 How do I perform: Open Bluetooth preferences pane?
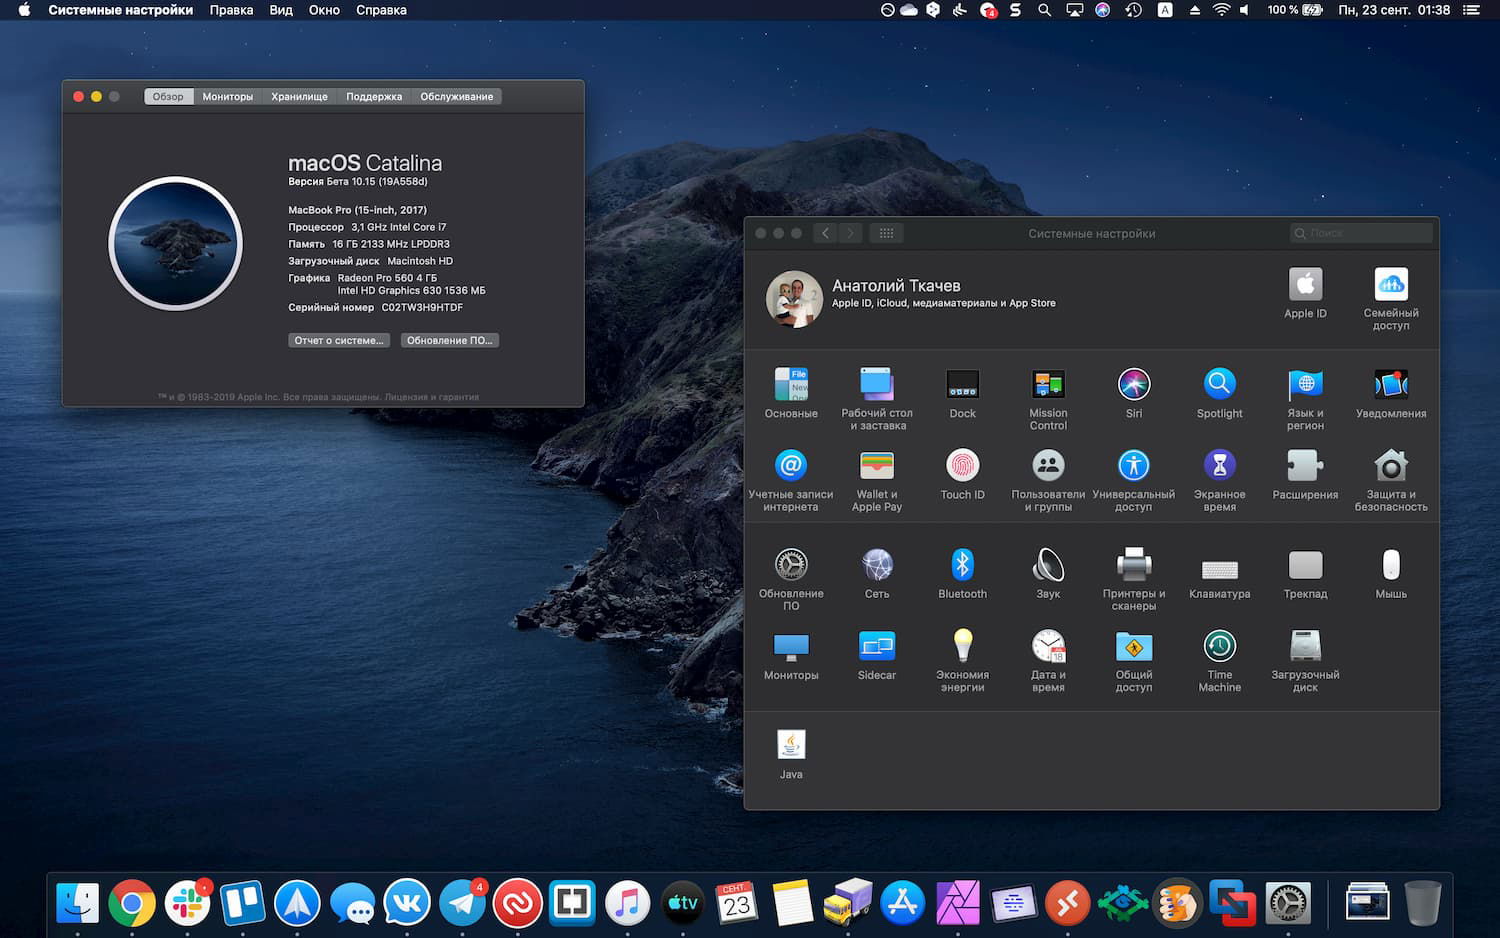[x=961, y=567]
